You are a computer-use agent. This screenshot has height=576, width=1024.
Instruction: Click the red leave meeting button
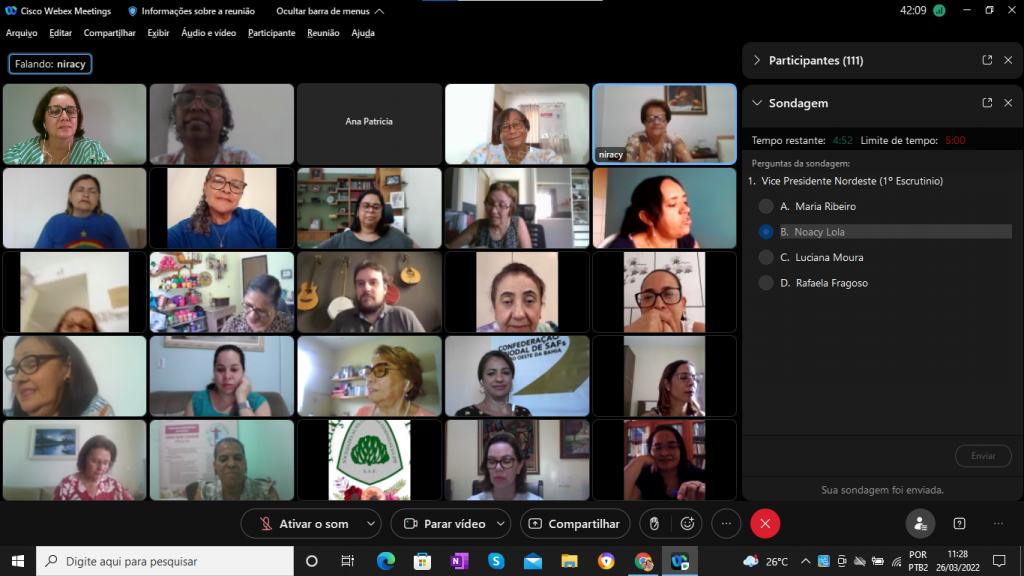click(x=765, y=523)
